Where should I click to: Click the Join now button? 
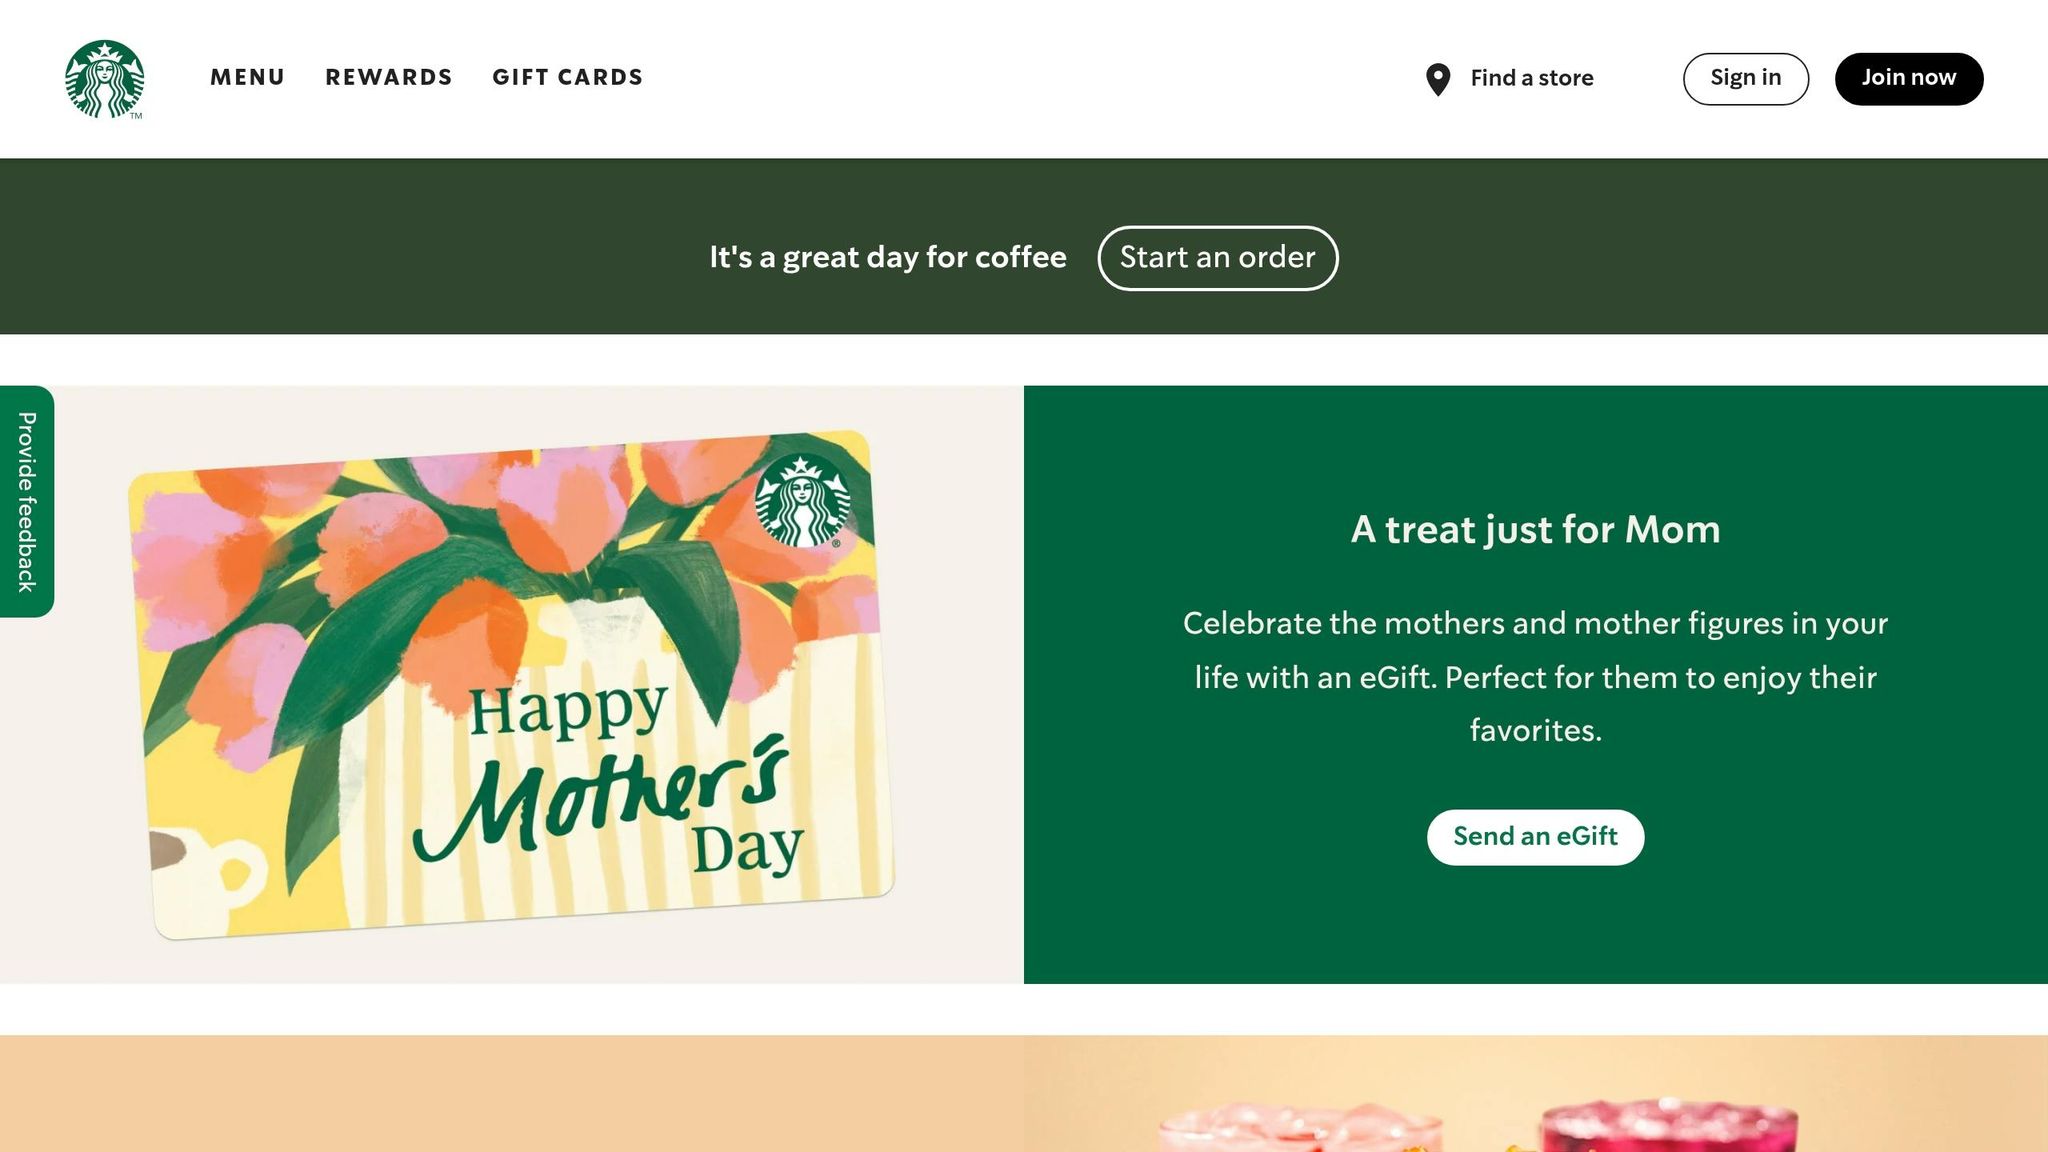click(1909, 78)
